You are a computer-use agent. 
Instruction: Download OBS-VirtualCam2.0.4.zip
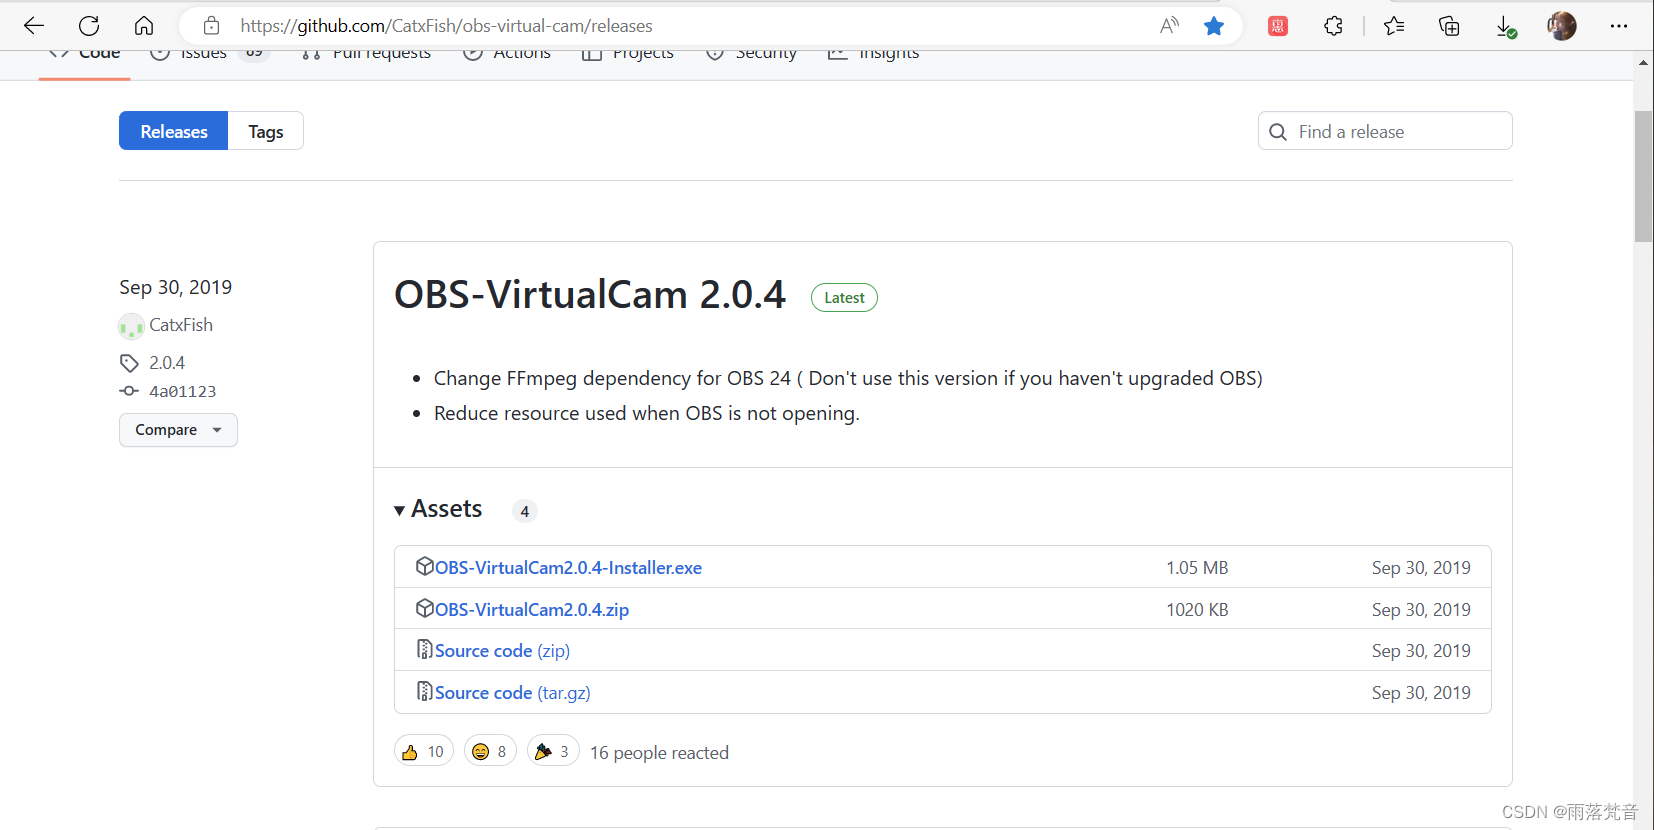(x=532, y=609)
